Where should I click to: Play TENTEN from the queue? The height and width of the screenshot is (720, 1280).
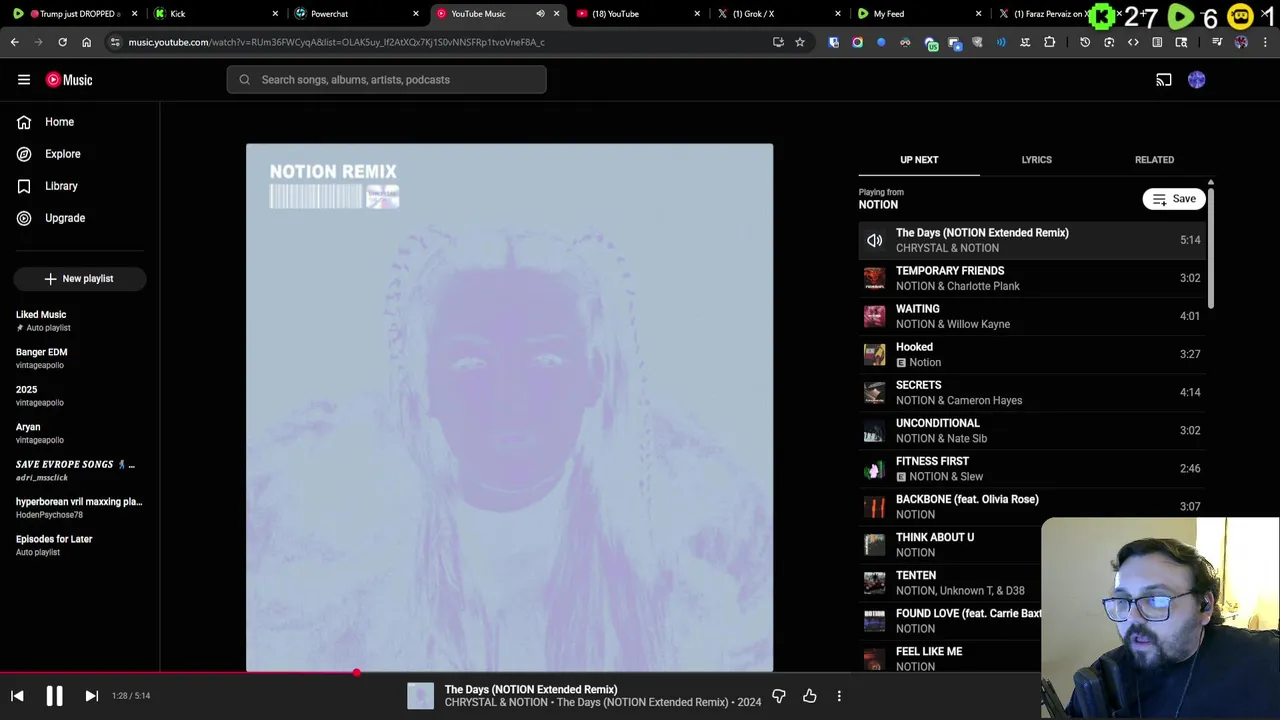(950, 582)
